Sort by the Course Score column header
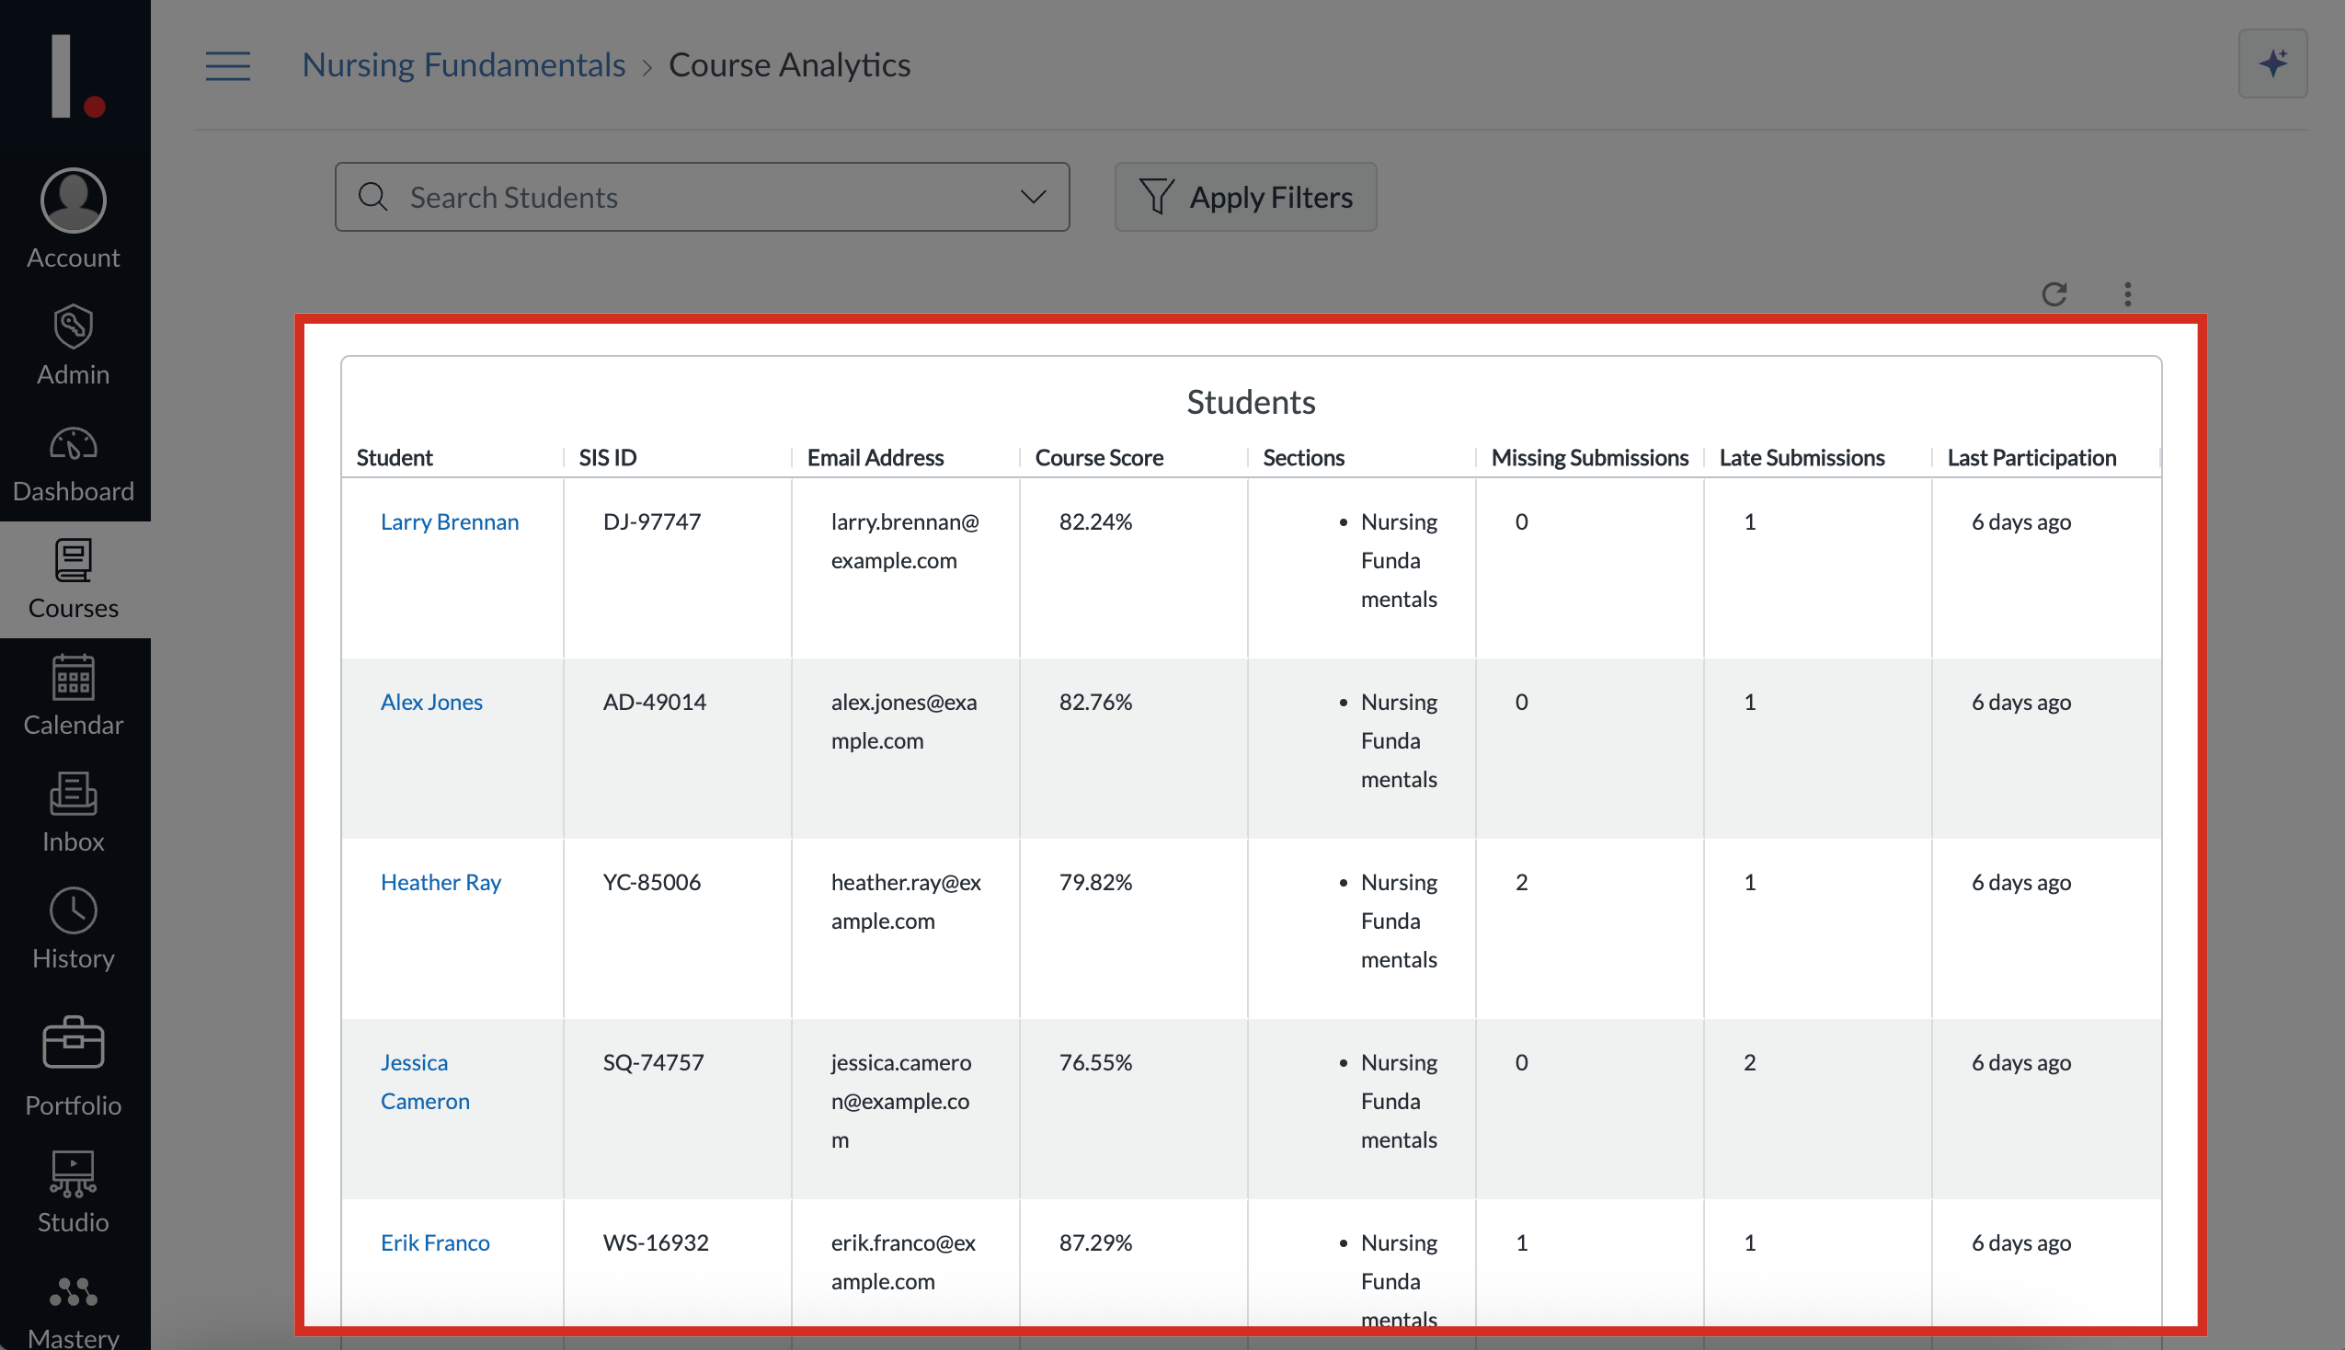 point(1099,458)
